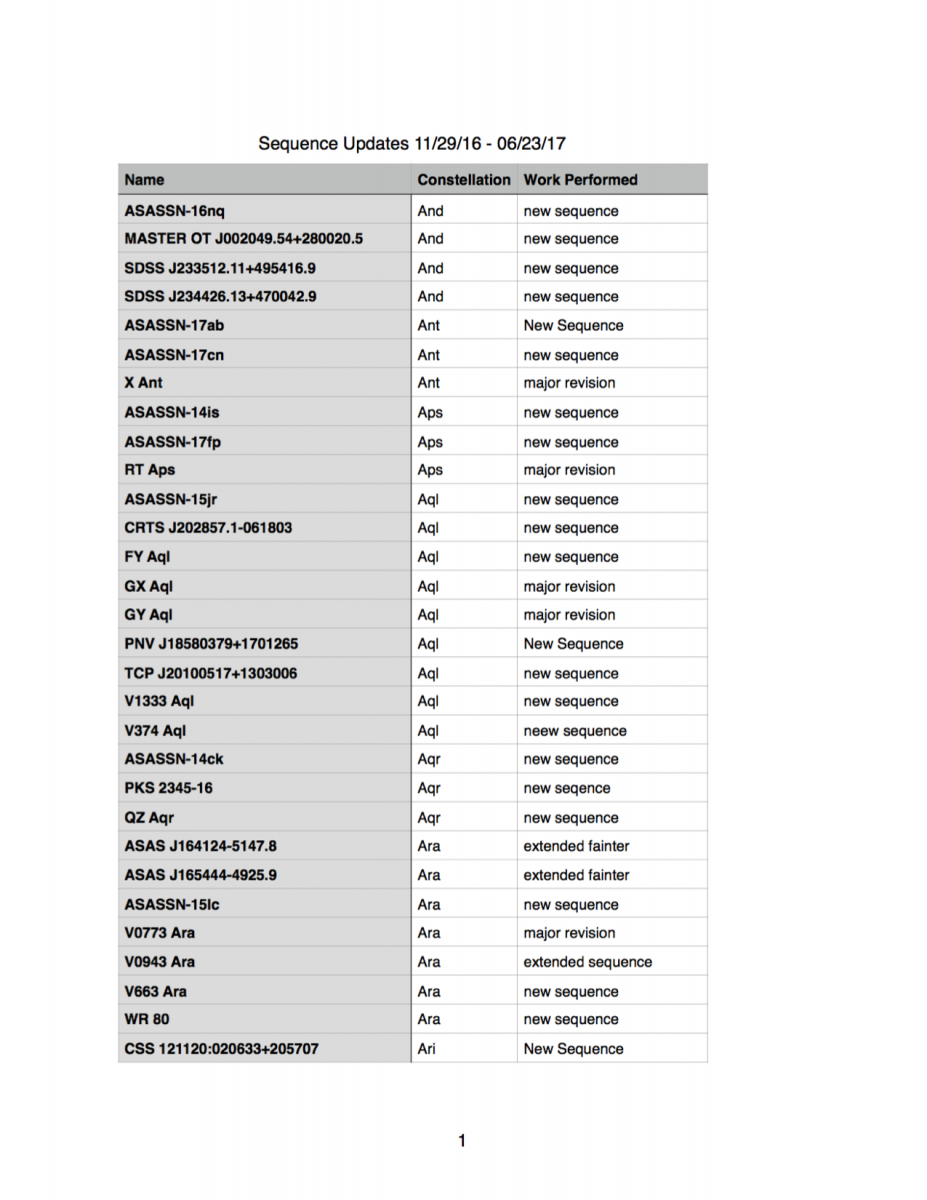927x1200 pixels.
Task: Click the X Ant name cell
Action: coord(144,383)
